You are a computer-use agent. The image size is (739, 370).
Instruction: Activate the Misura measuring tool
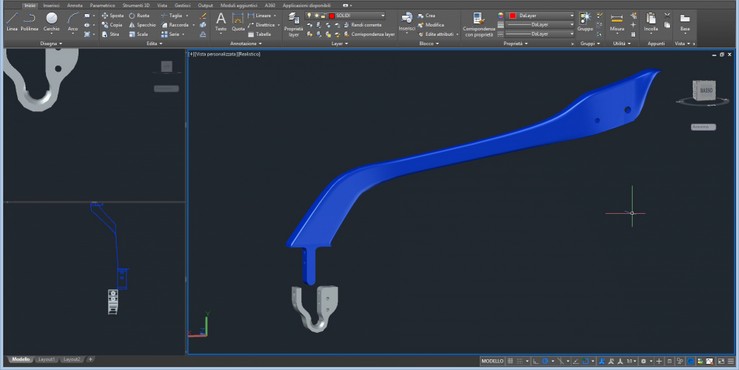coord(617,22)
